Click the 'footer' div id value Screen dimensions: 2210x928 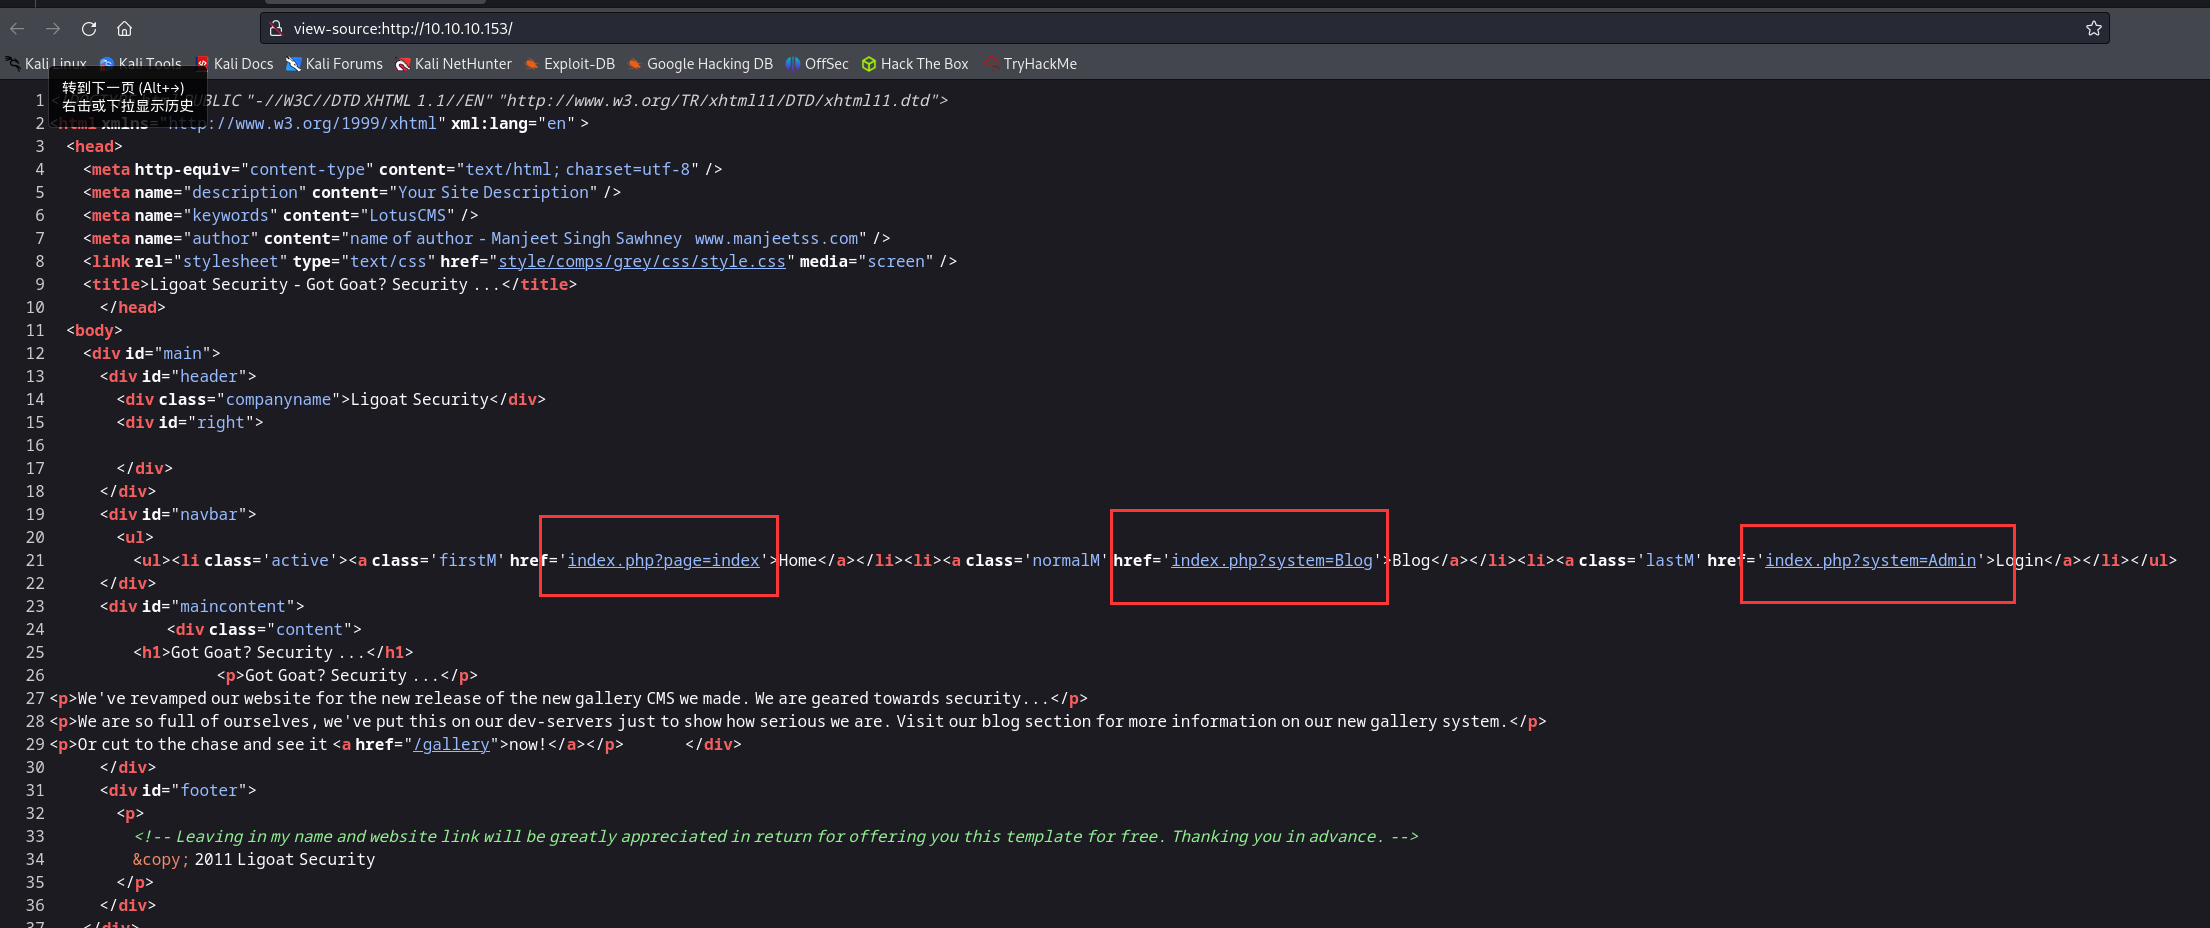pos(209,791)
